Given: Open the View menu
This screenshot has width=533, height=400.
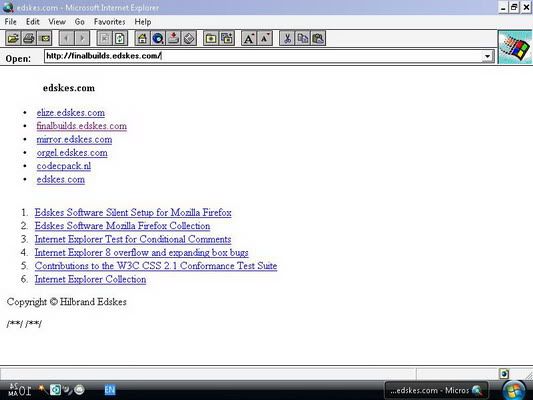Looking at the screenshot, I should (x=57, y=22).
